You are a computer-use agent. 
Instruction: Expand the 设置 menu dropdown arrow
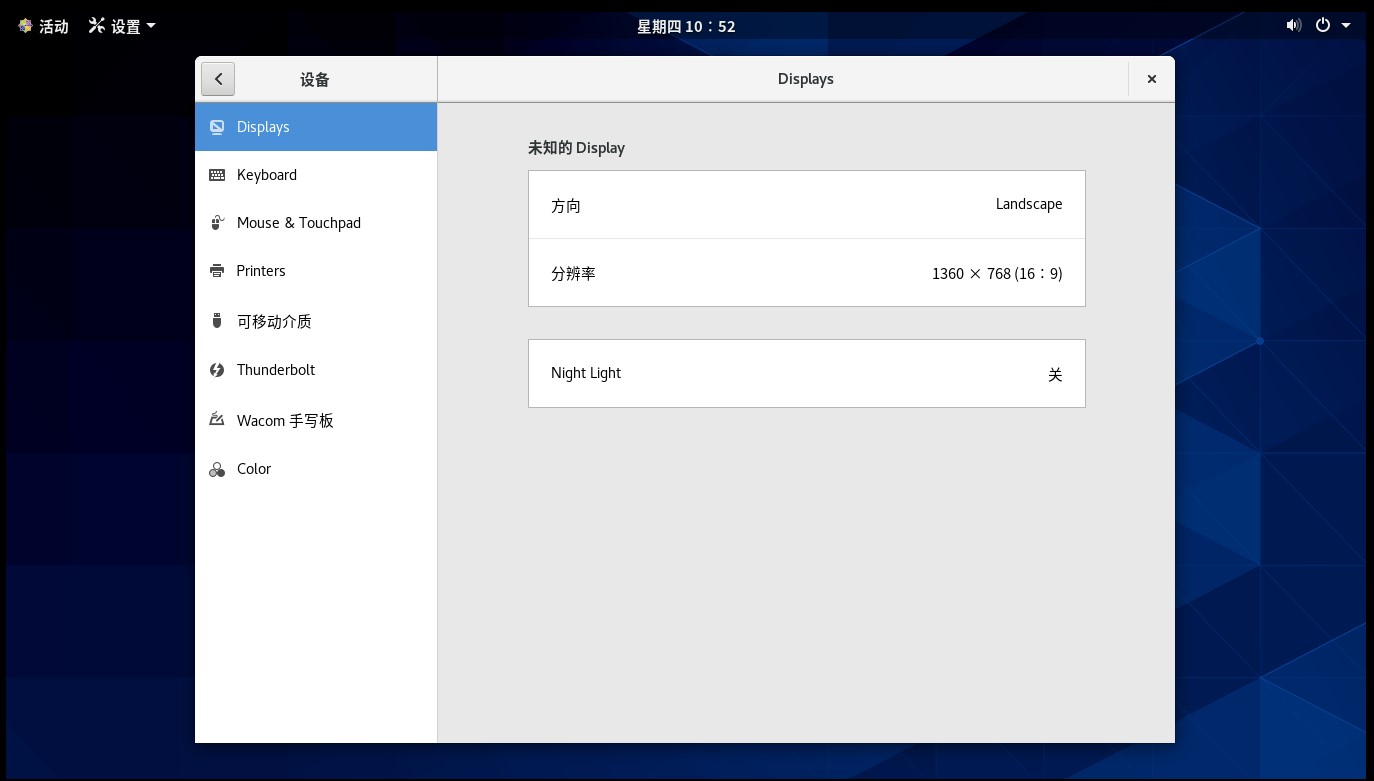click(x=151, y=26)
